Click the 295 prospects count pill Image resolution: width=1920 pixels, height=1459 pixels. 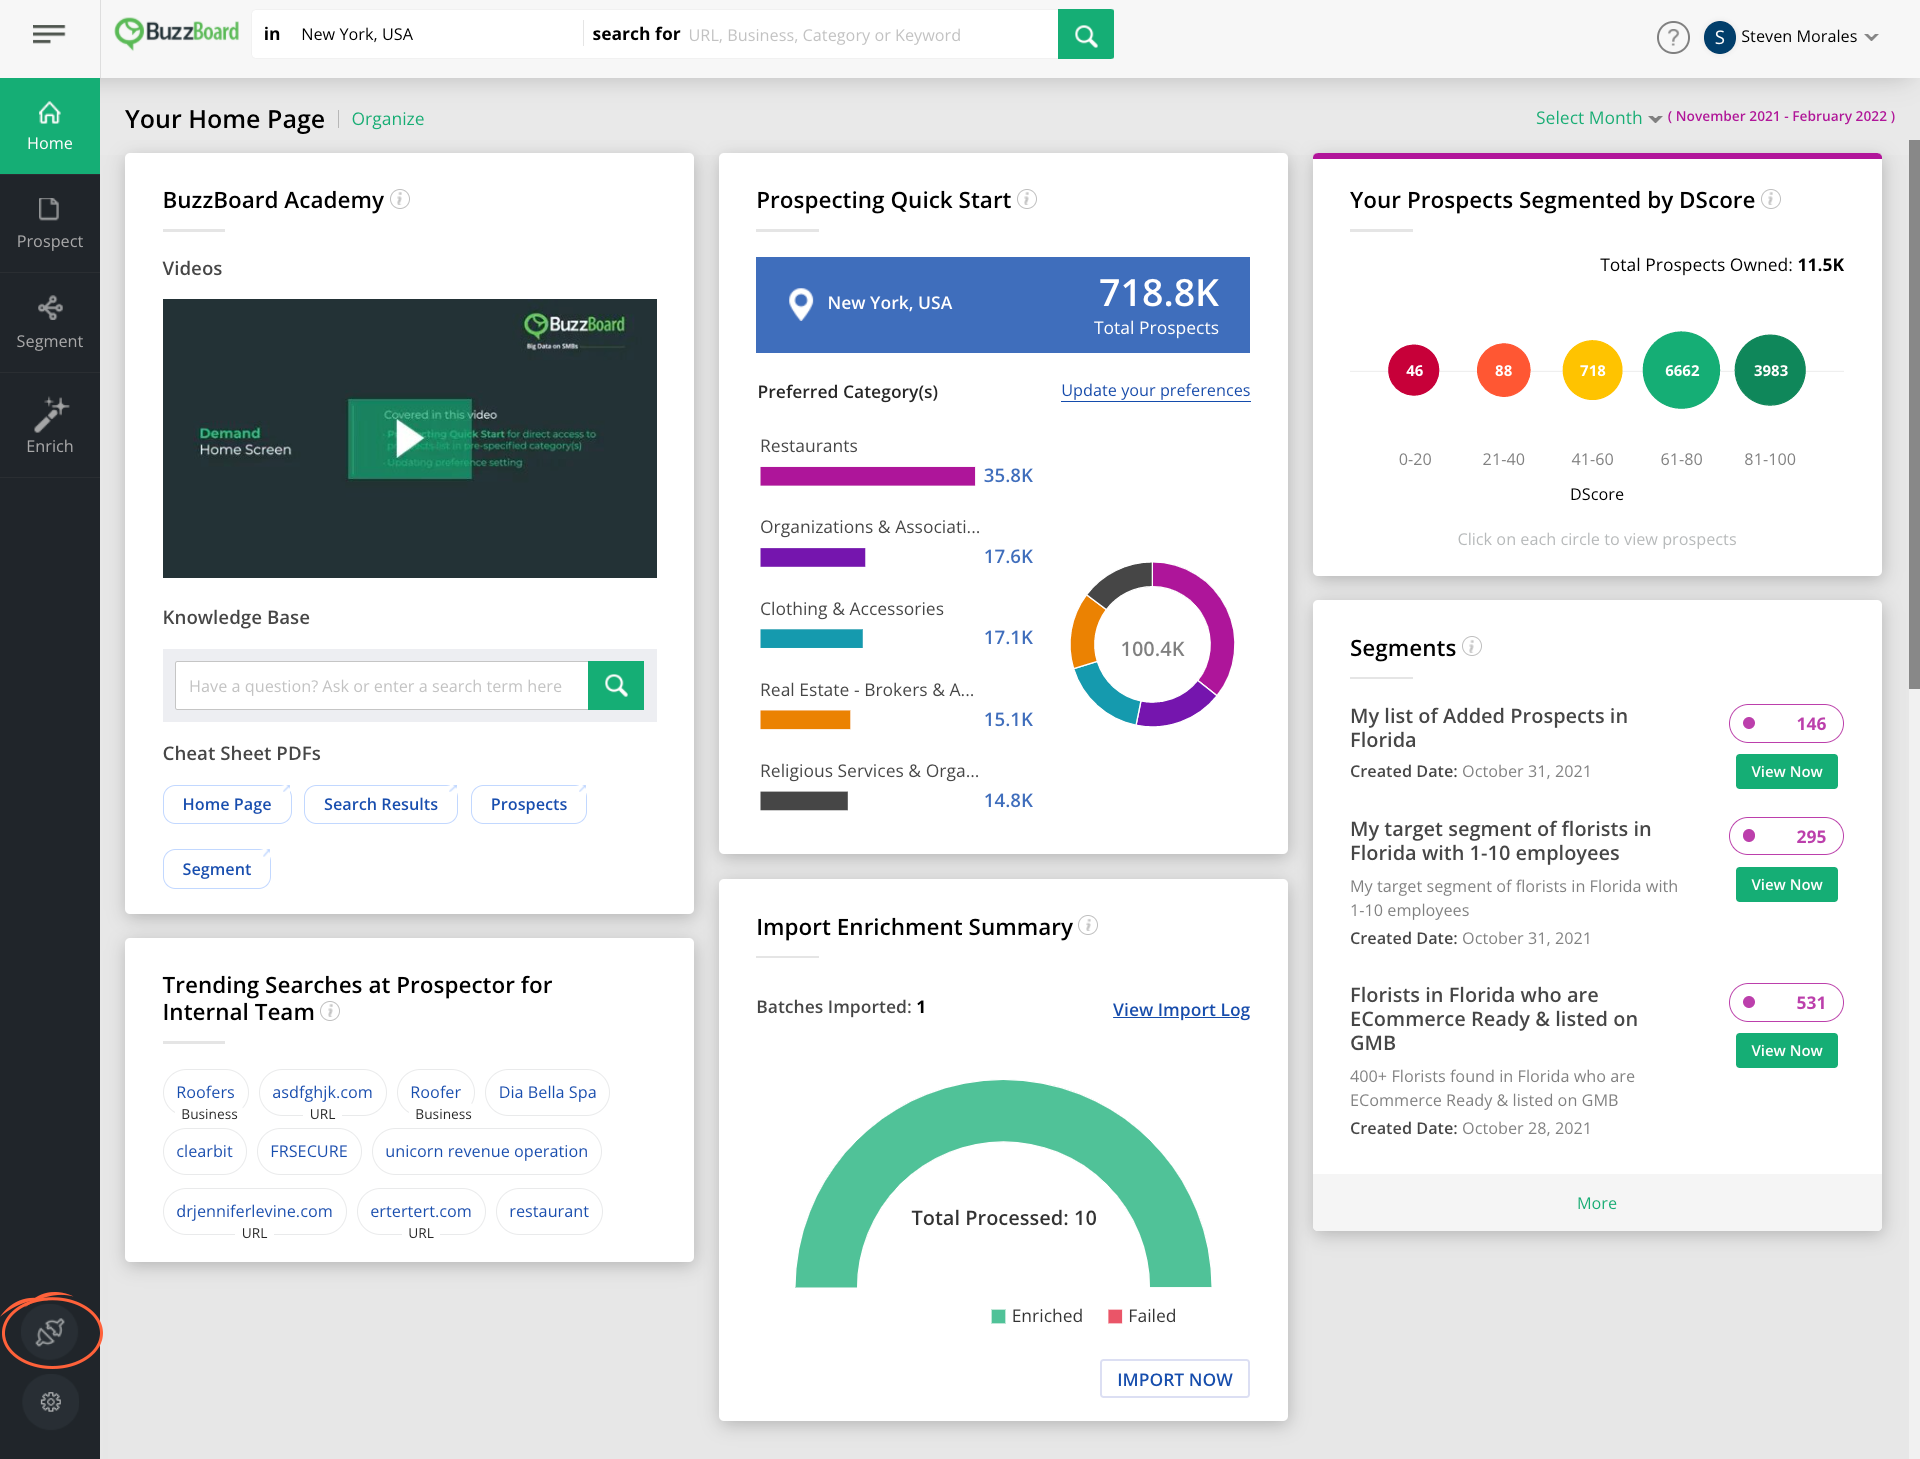click(1786, 836)
